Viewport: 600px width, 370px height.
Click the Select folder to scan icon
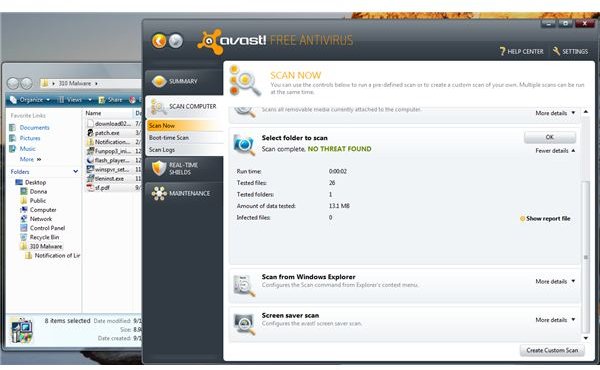(x=244, y=145)
